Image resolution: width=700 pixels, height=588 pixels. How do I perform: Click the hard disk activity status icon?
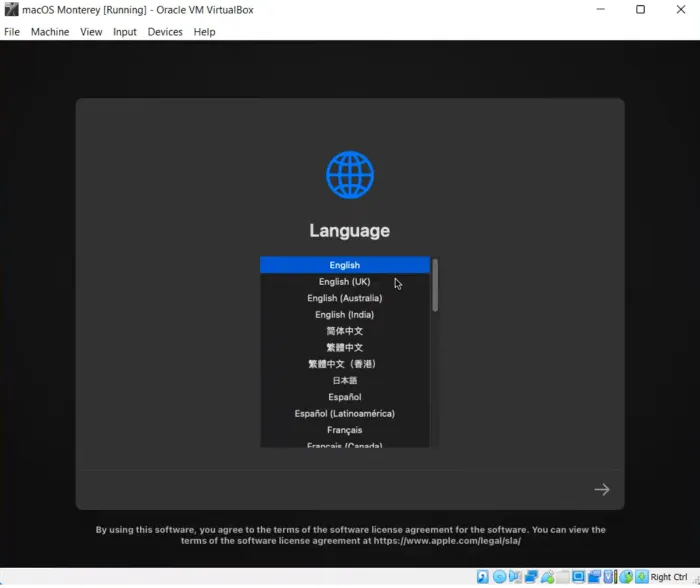click(483, 577)
